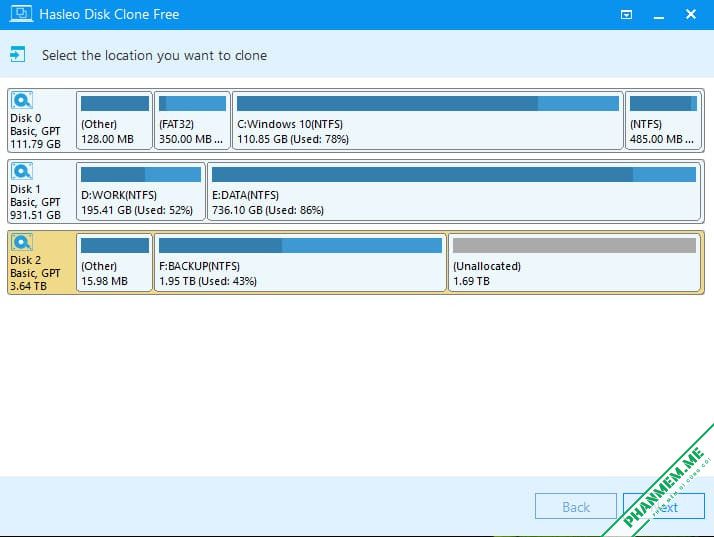Image resolution: width=714 pixels, height=537 pixels.
Task: Click the Hasleo Disk Clone app logo icon
Action: pos(20,14)
